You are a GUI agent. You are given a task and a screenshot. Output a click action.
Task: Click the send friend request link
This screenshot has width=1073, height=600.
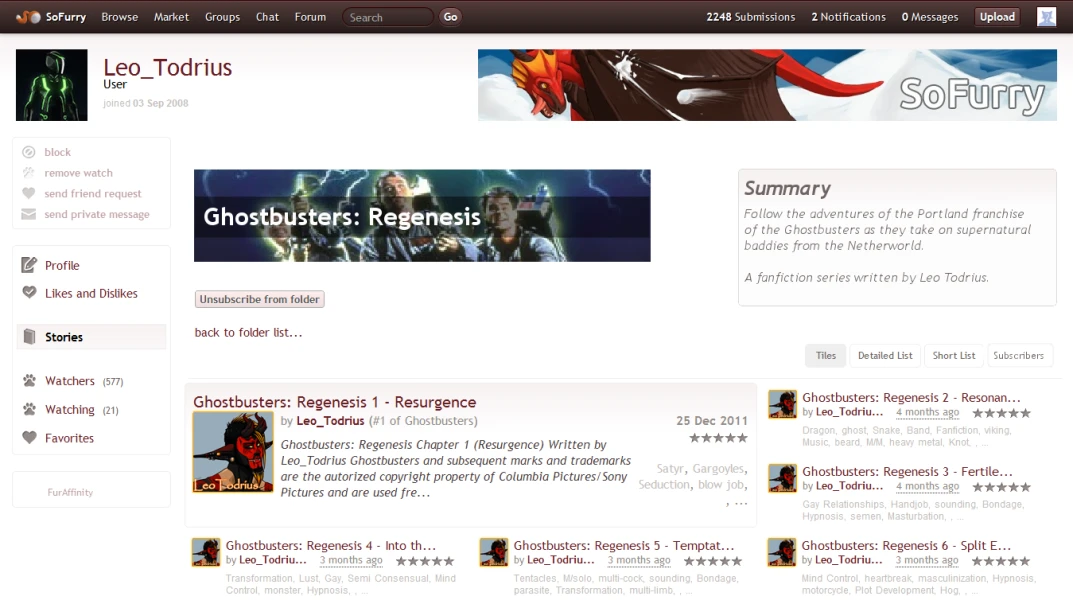93,194
